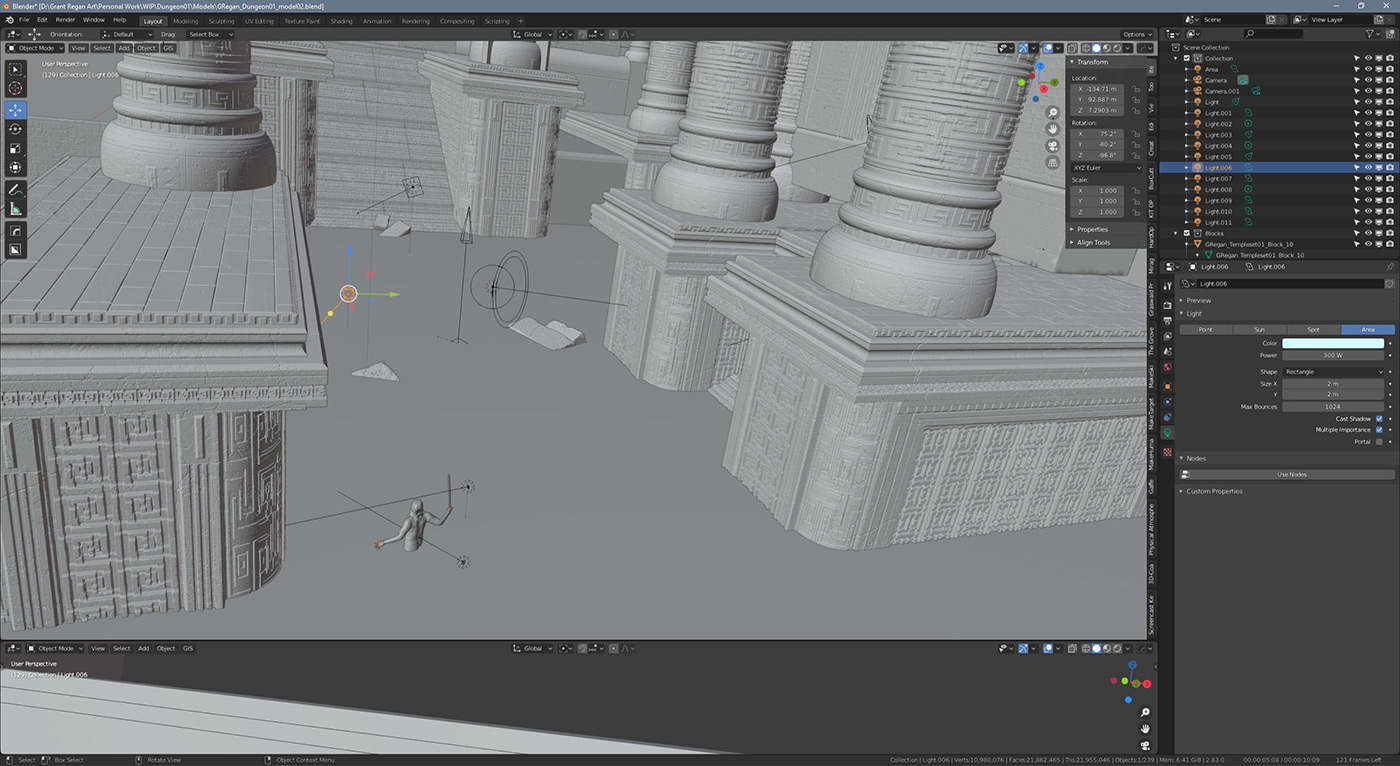Image resolution: width=1400 pixels, height=766 pixels.
Task: Select the Annotate pencil tool
Action: coord(15,189)
